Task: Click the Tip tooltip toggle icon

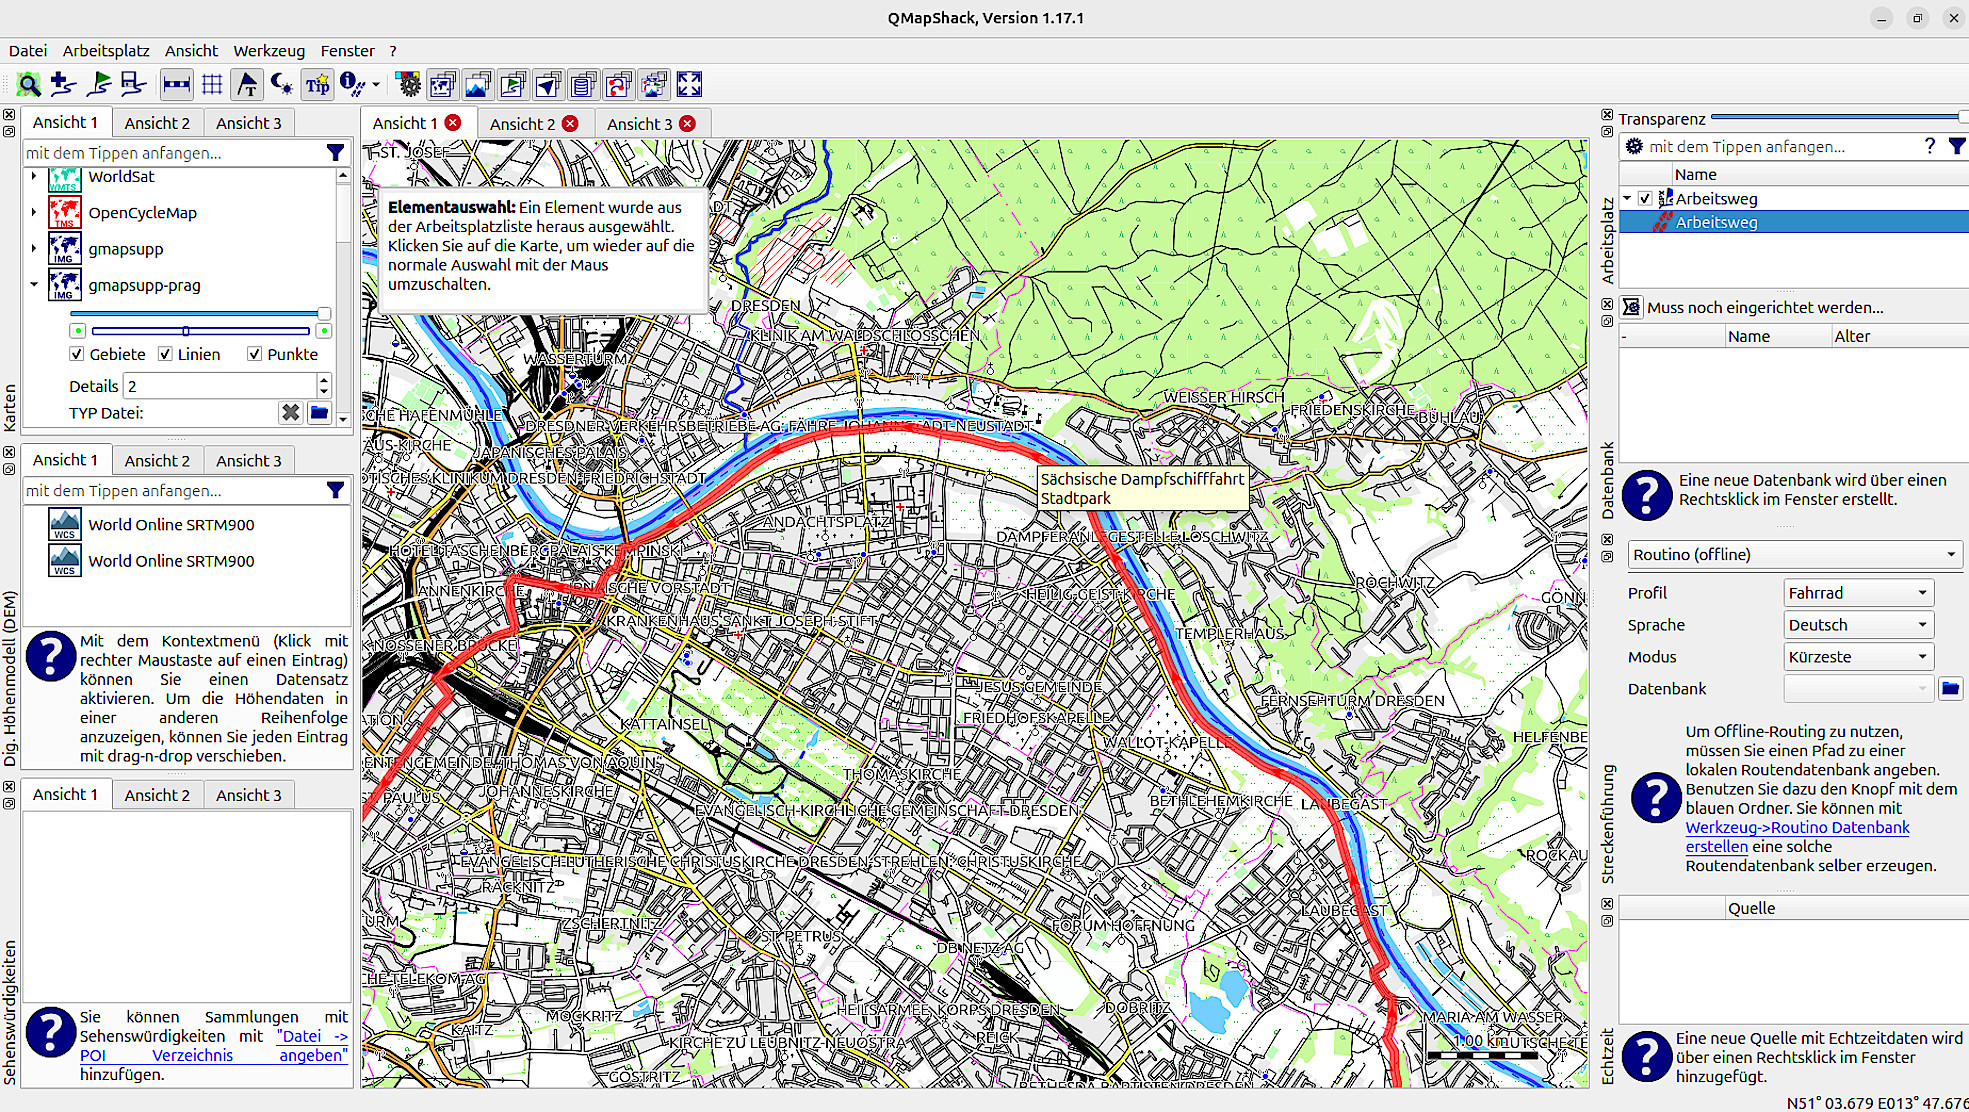Action: point(317,85)
